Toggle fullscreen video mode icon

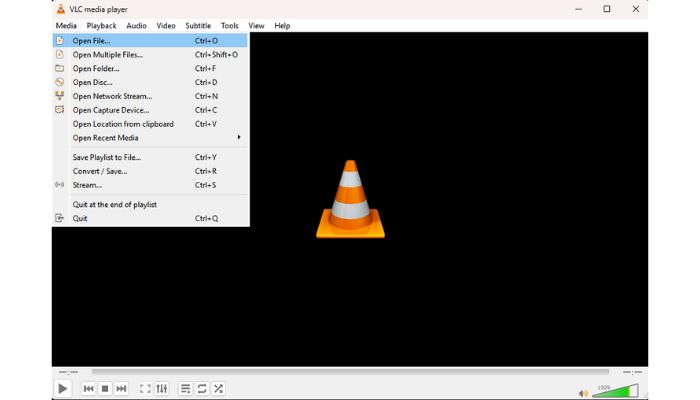coord(145,389)
